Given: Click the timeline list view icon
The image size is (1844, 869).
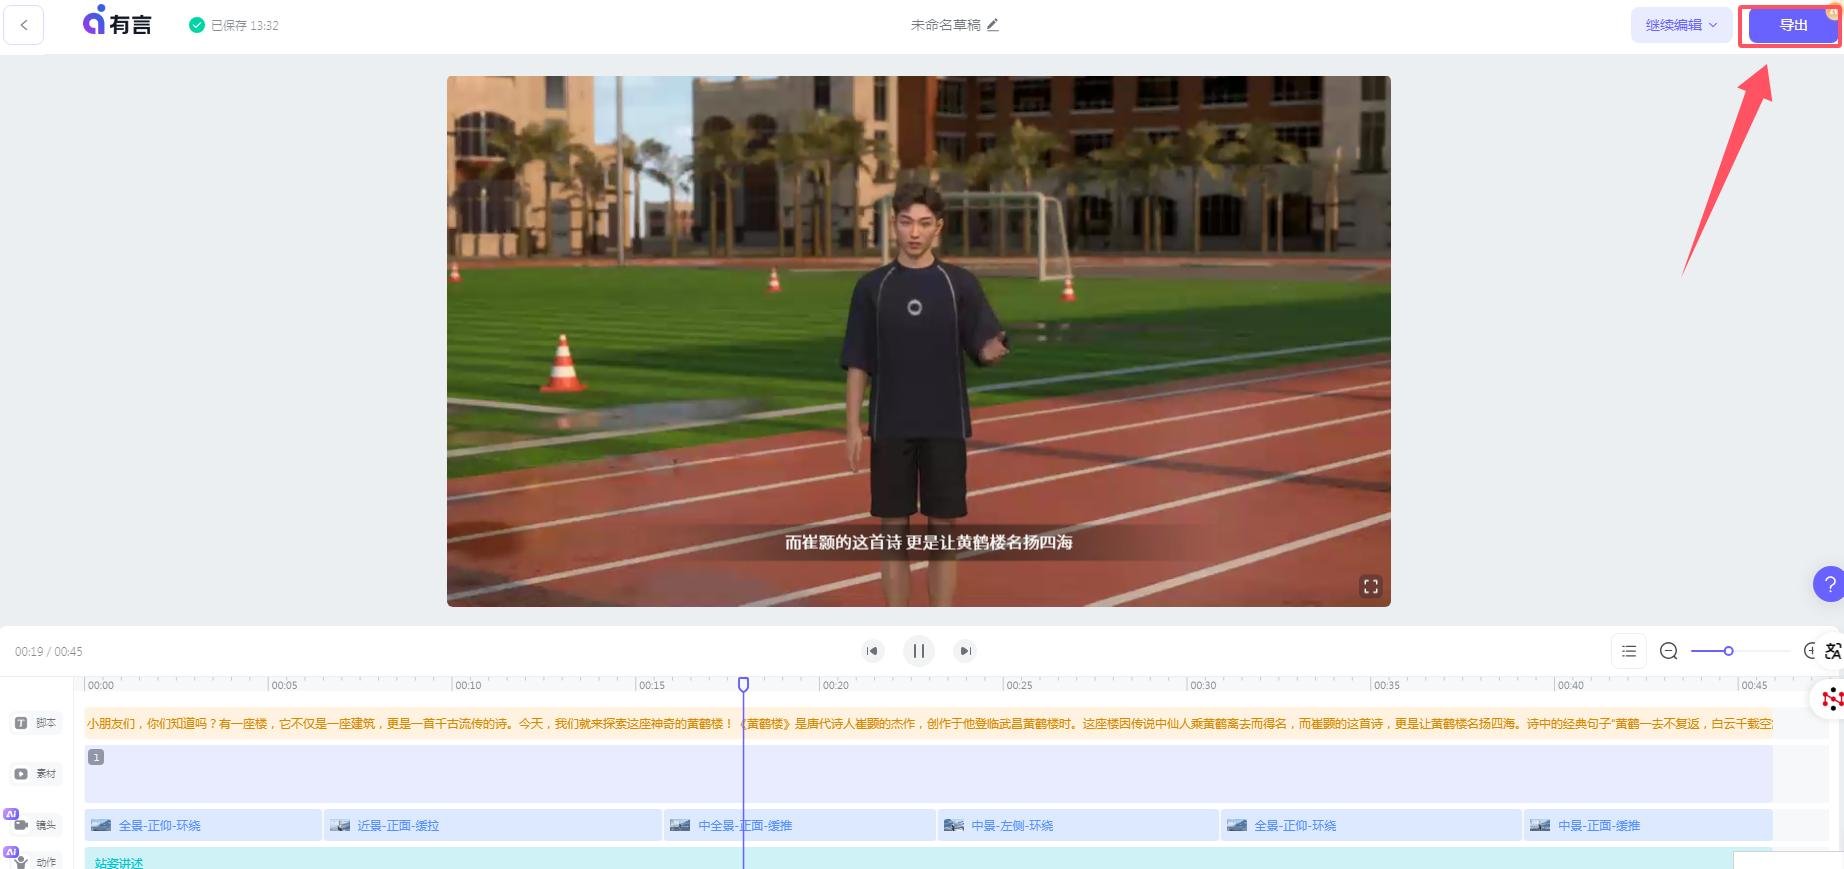Looking at the screenshot, I should coord(1629,651).
